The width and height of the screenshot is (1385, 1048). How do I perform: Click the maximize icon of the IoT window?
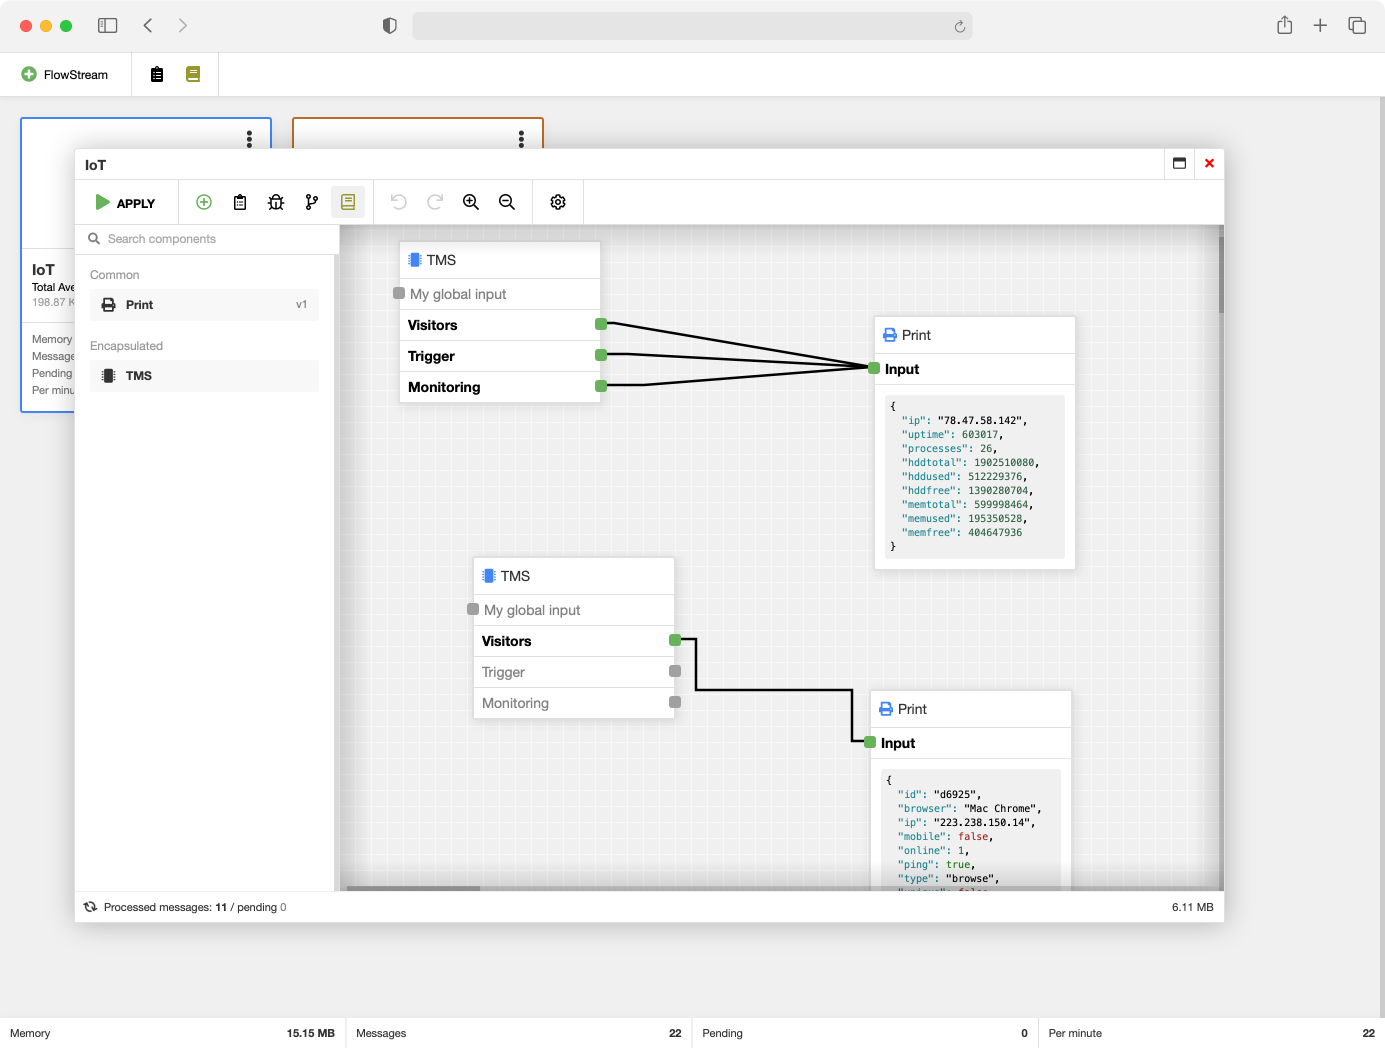(x=1180, y=164)
